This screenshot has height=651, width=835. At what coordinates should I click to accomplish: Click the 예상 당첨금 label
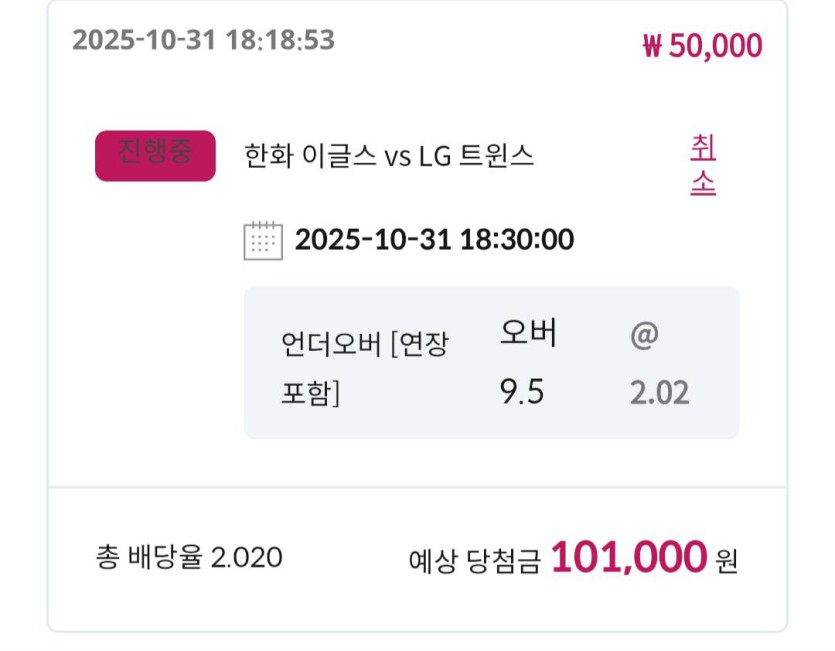[x=474, y=560]
